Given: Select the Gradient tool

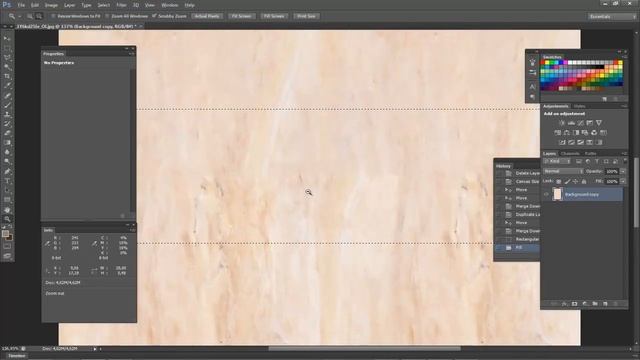Looking at the screenshot, I should pyautogui.click(x=7, y=143).
